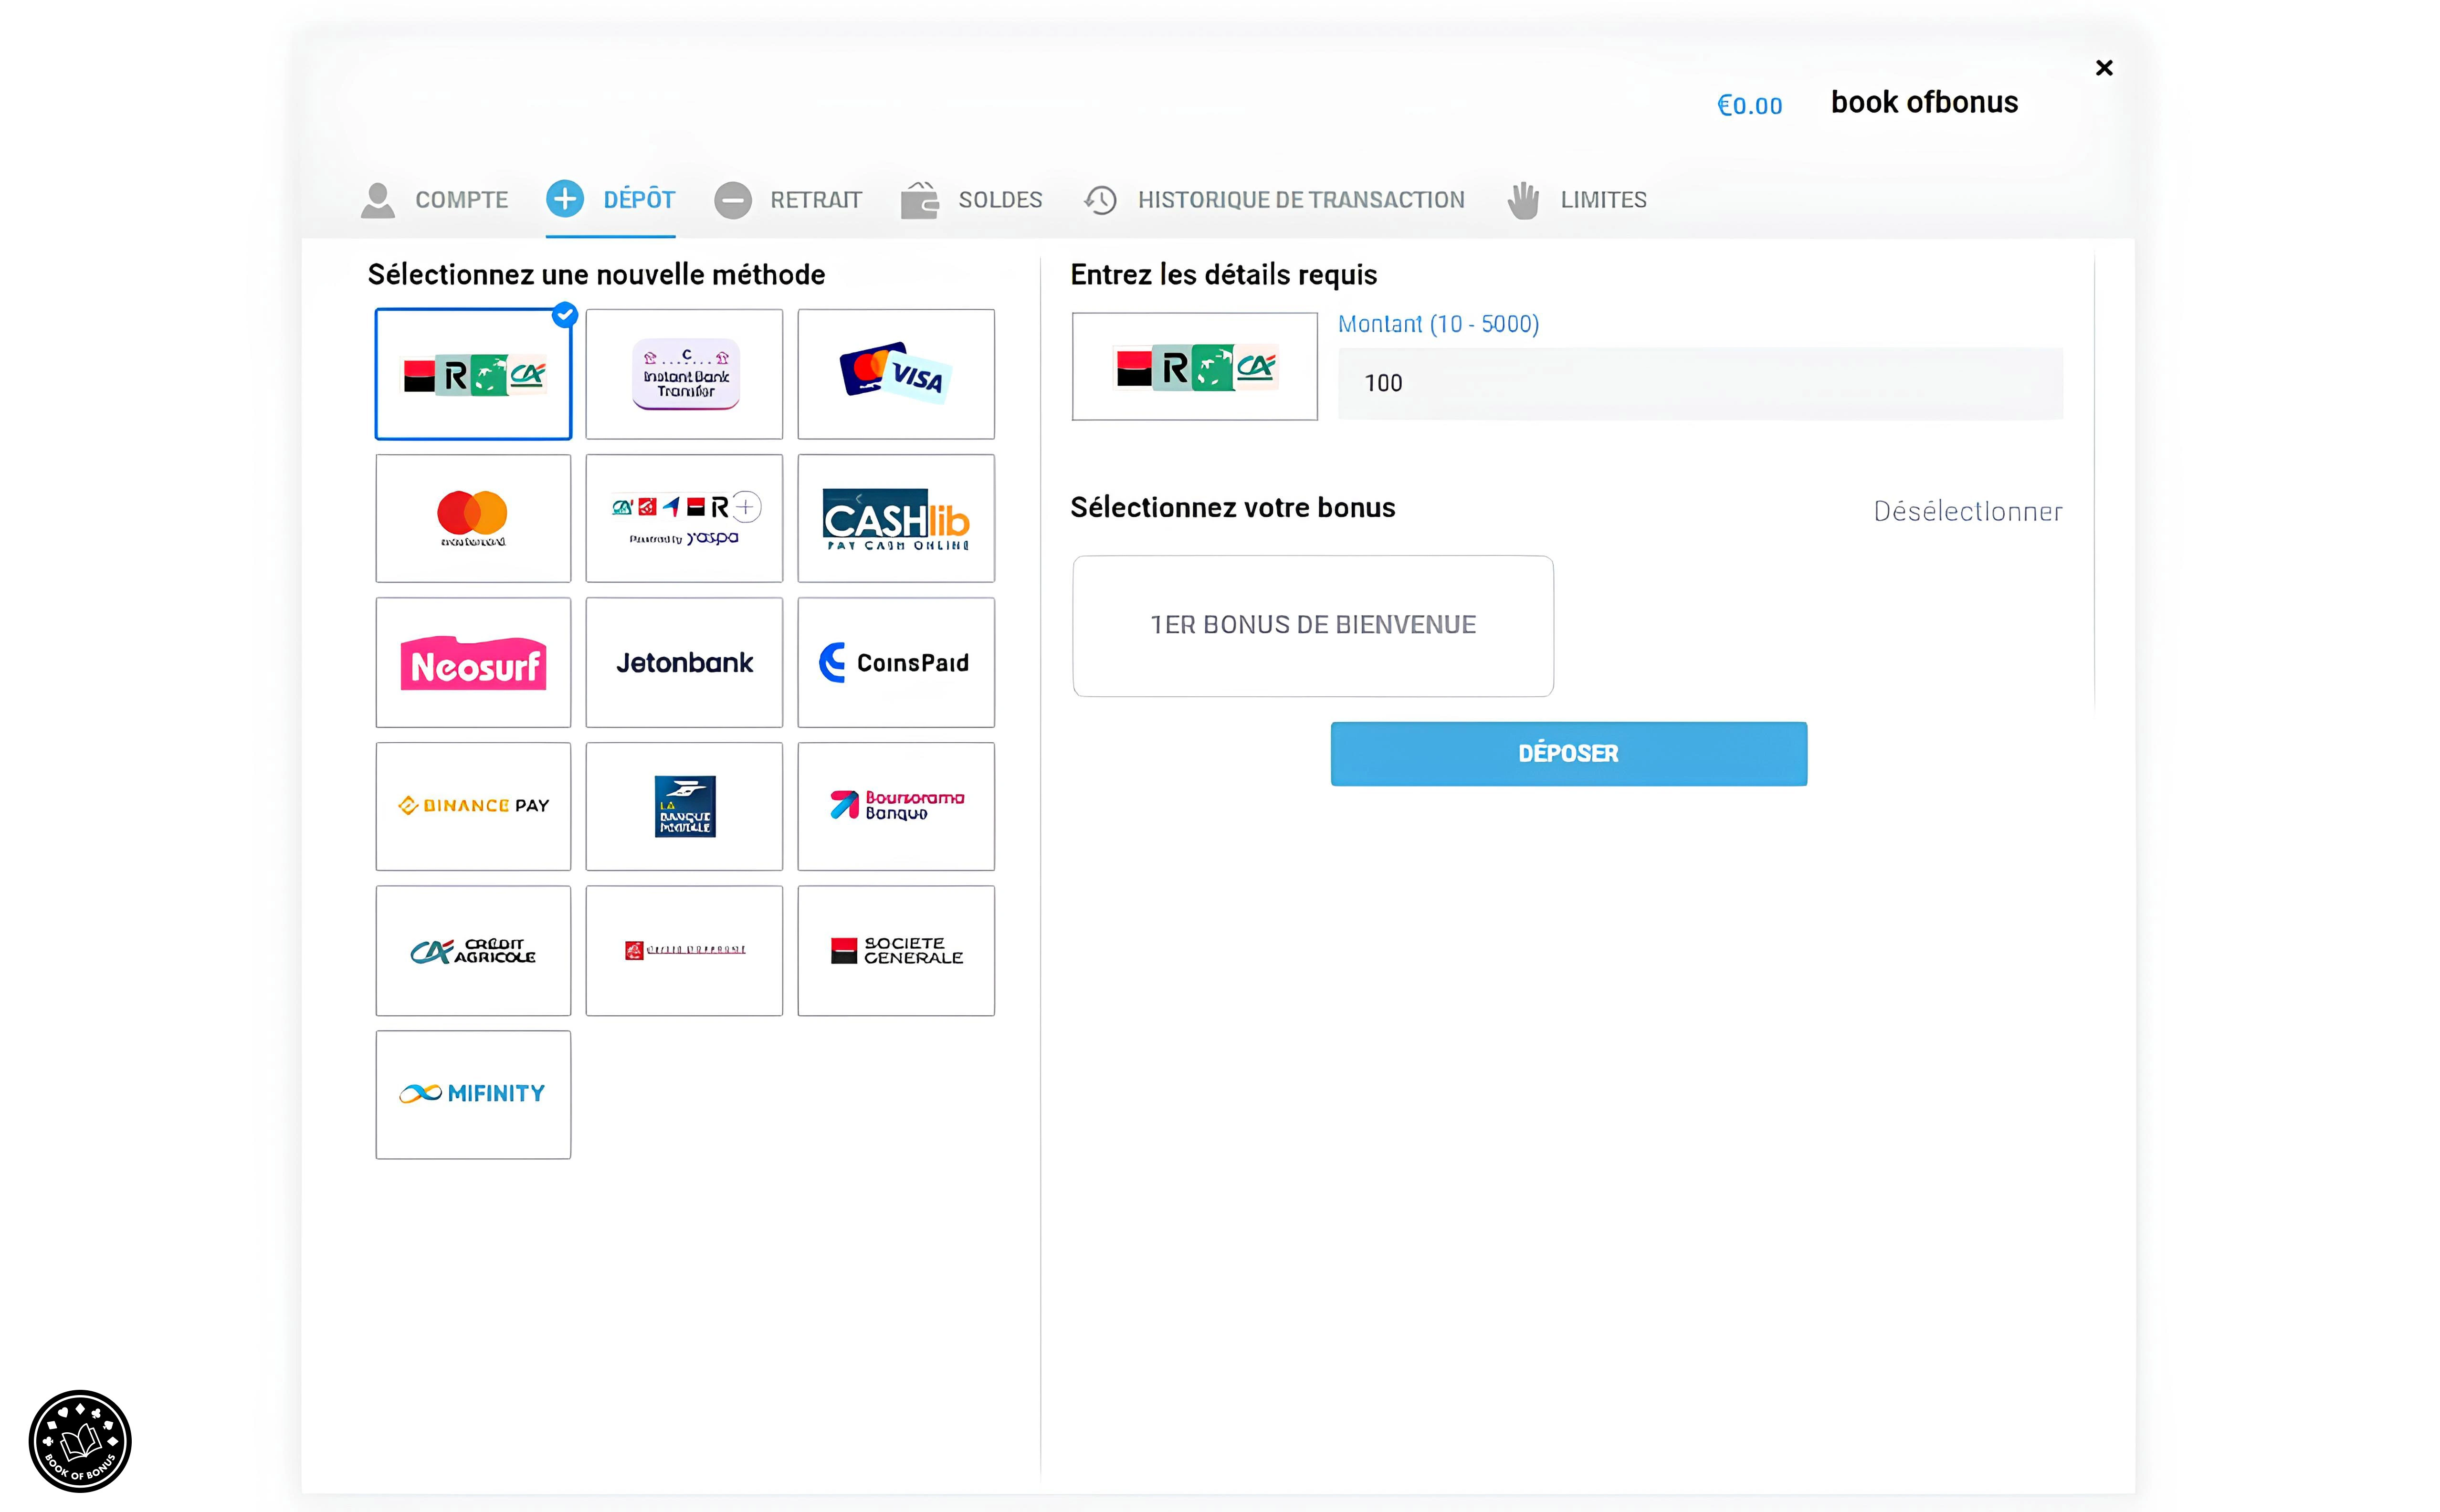Click the selected method logo in details panel
The image size is (2440, 1512).
point(1195,367)
